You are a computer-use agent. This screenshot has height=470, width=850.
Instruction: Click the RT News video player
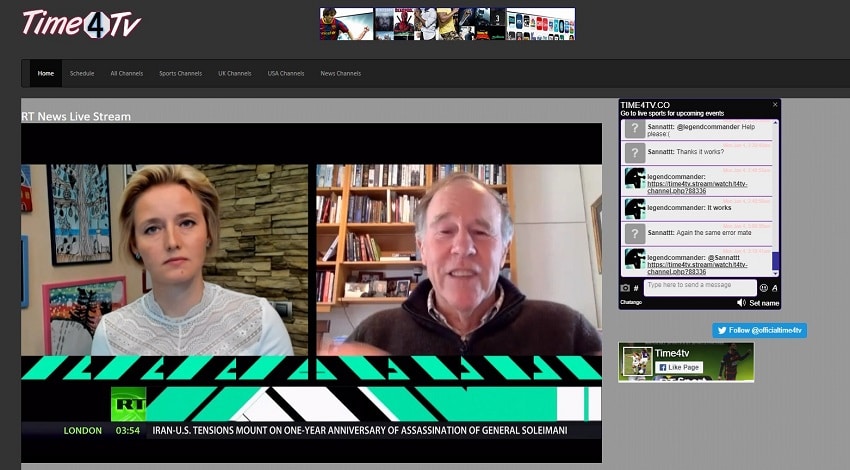(x=311, y=293)
